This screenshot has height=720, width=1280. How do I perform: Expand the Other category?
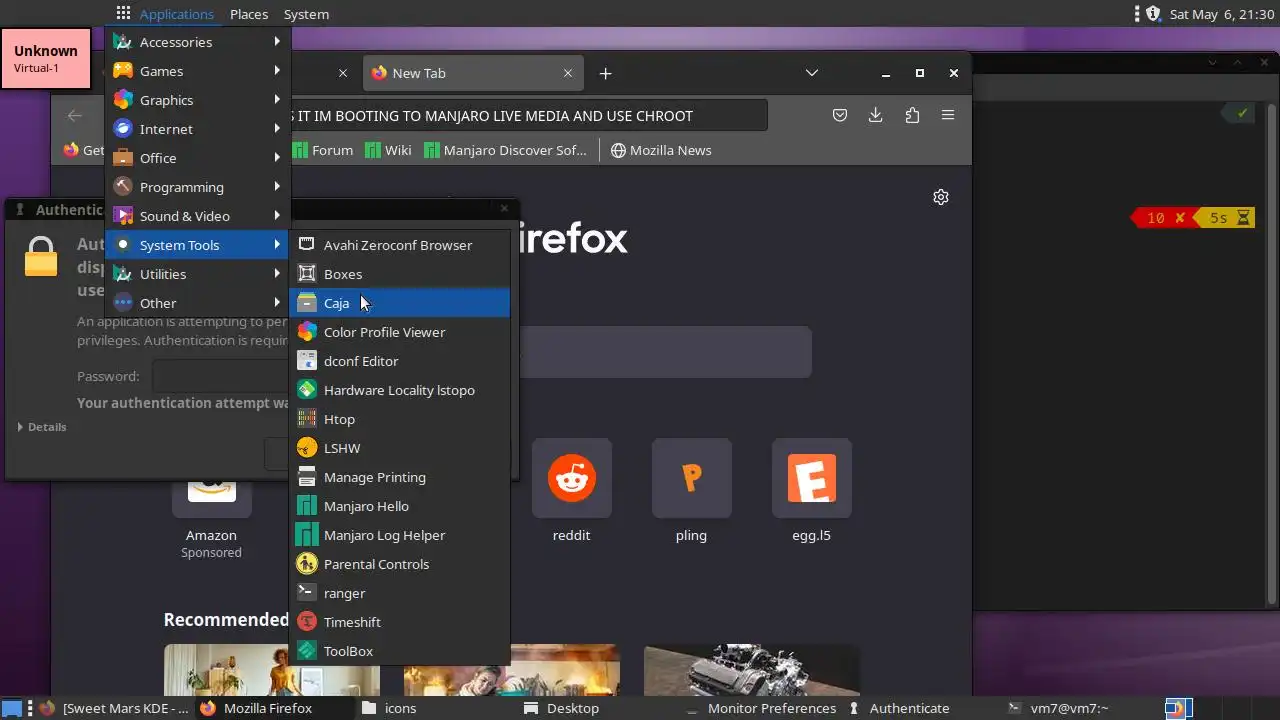coord(198,303)
